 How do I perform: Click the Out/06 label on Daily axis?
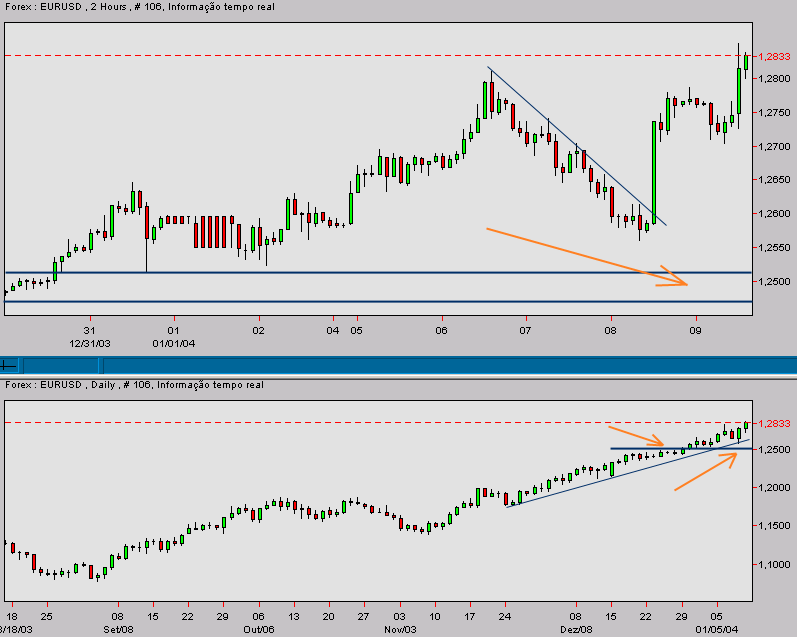pos(259,629)
